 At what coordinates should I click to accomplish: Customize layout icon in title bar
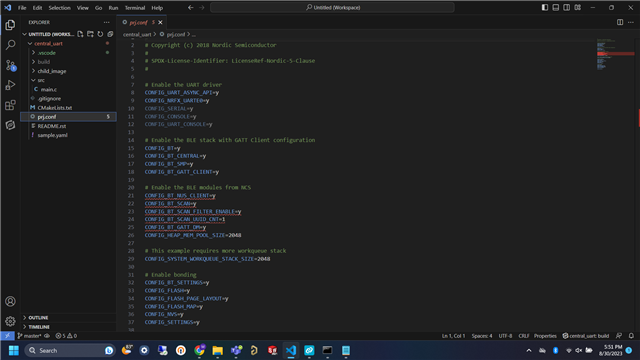tap(578, 7)
